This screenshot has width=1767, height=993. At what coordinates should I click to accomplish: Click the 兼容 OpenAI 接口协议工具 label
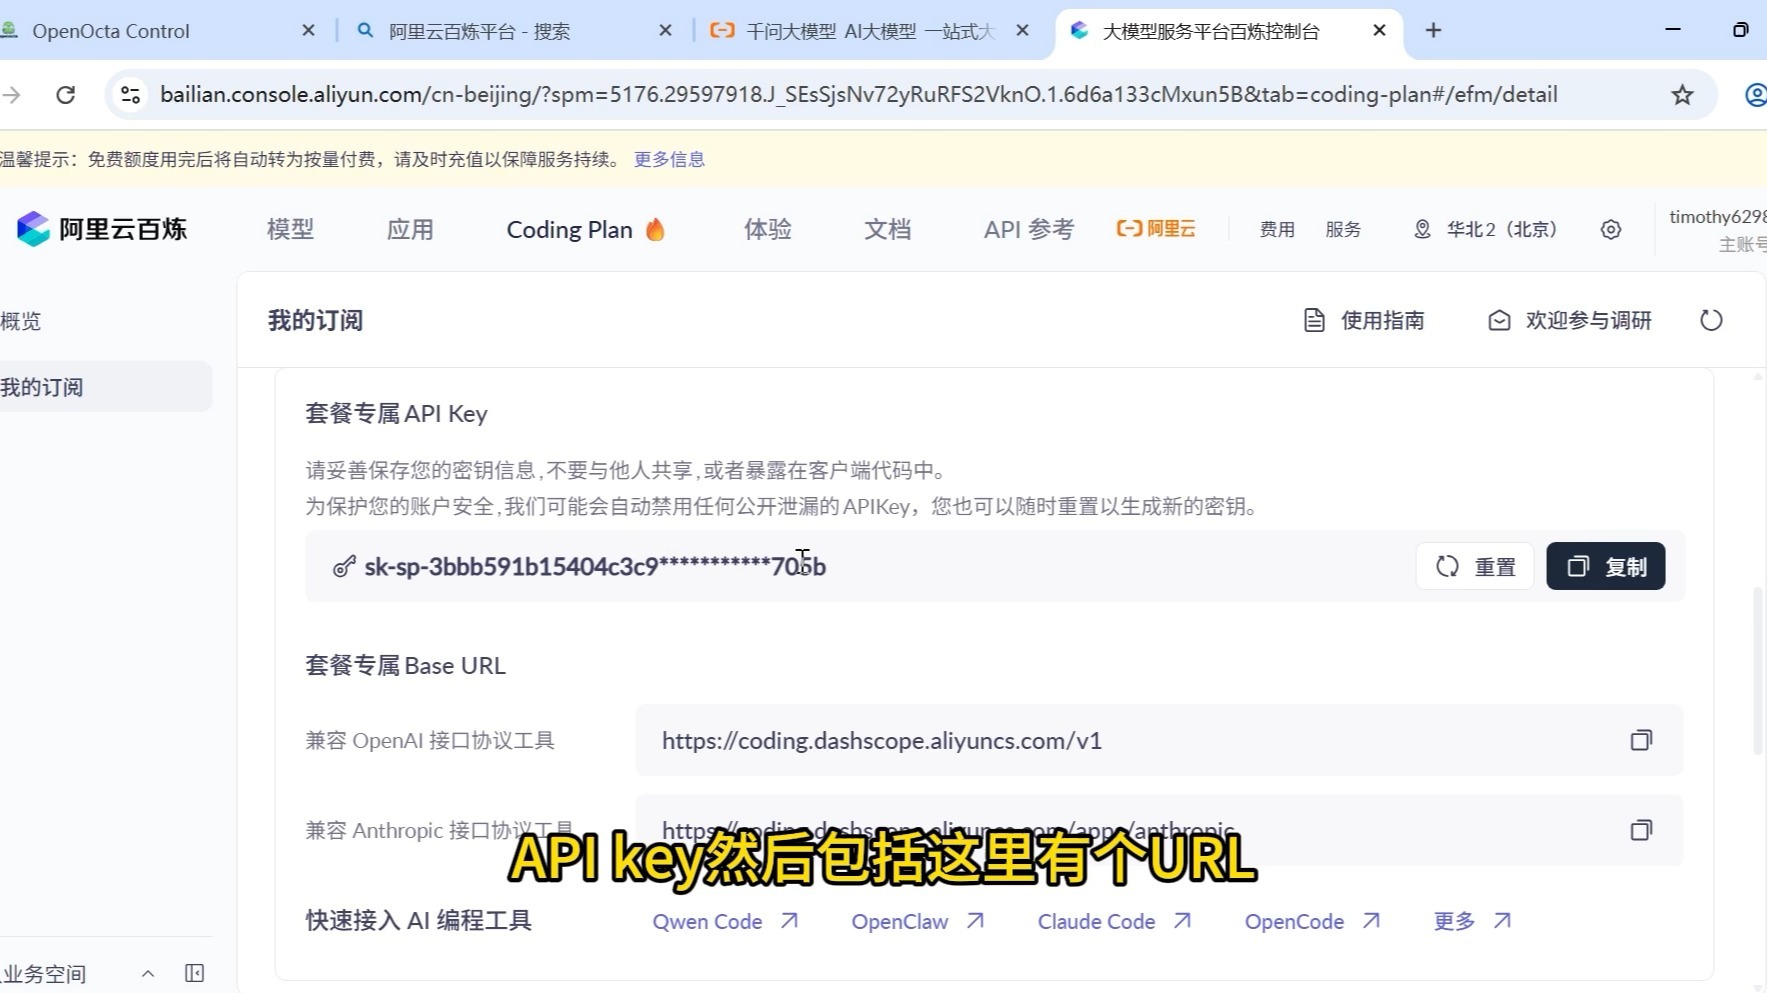click(430, 741)
